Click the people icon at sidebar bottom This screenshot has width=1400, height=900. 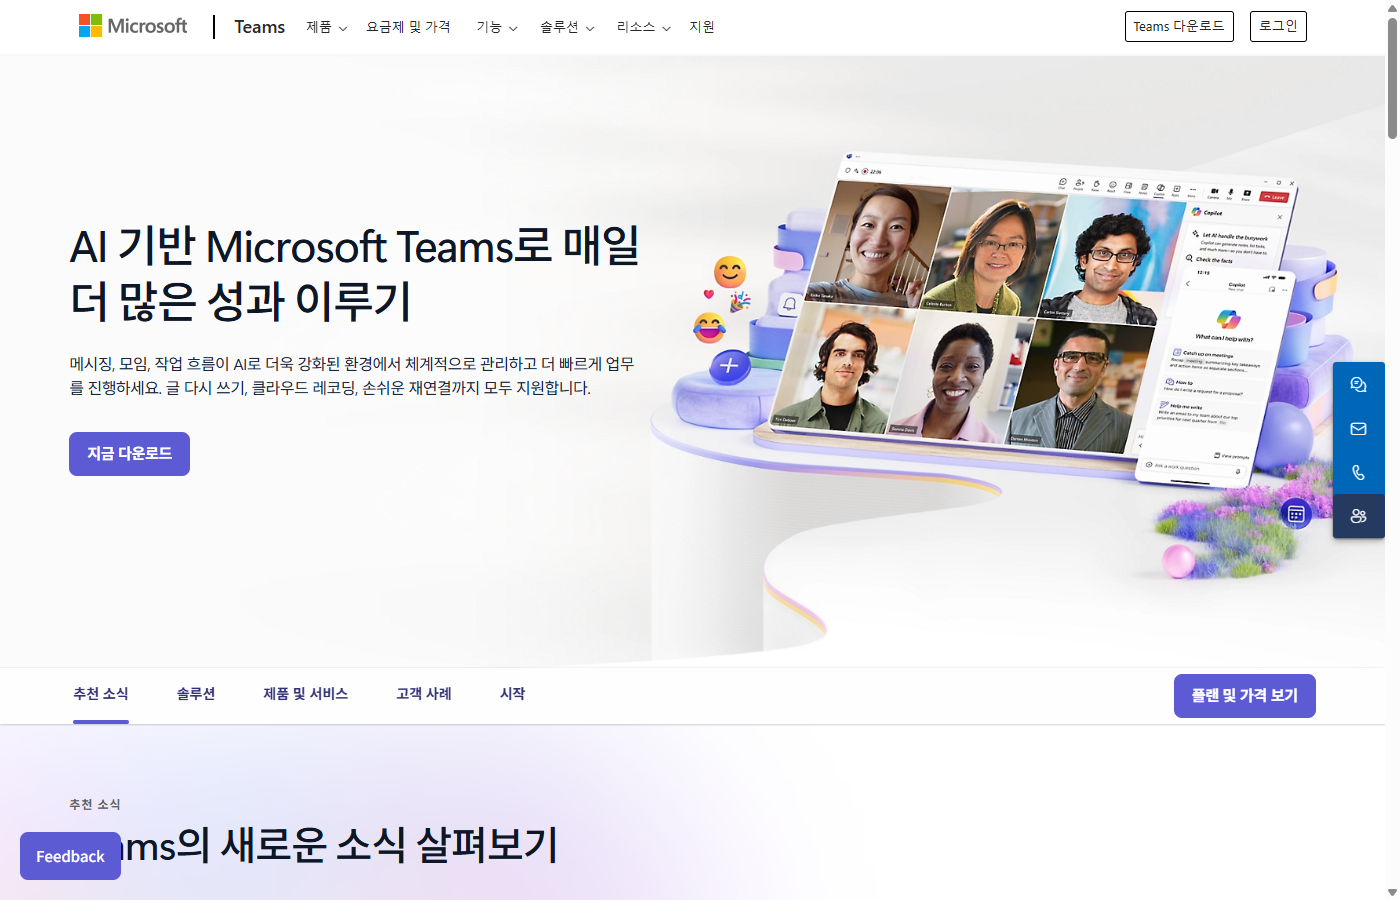[1358, 515]
